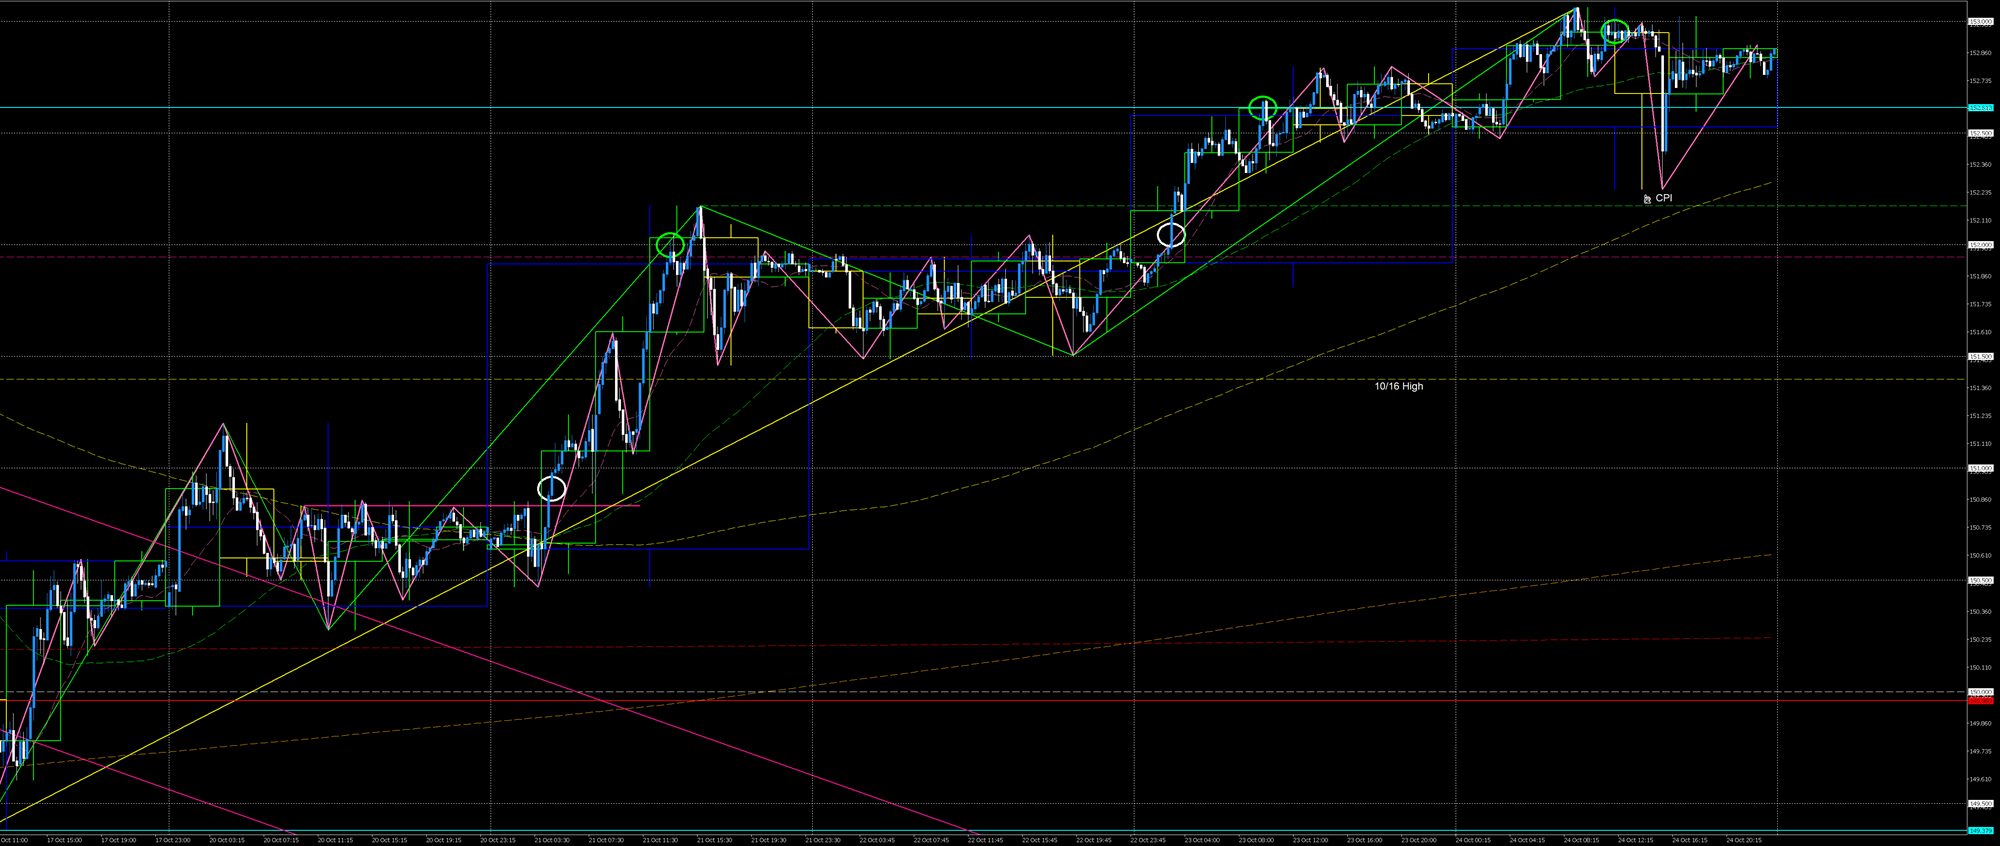Select the green ellipse on the upper cyan line
The width and height of the screenshot is (2000, 846).
[x=1264, y=106]
